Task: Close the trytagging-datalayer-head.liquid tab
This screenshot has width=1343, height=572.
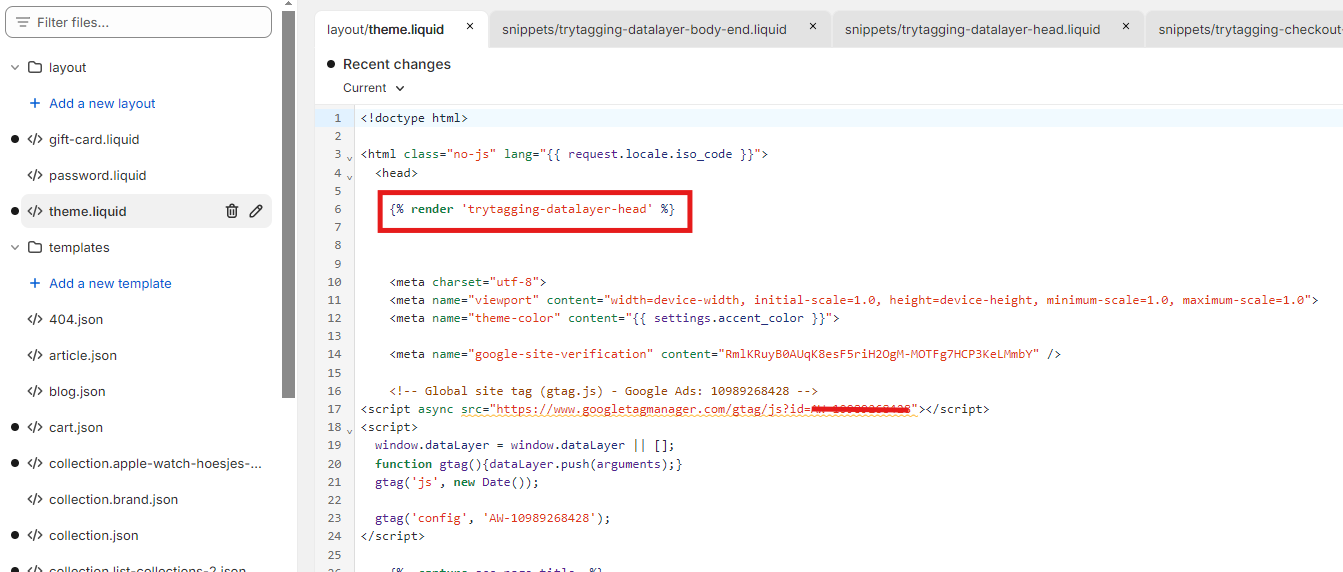Action: coord(1126,27)
